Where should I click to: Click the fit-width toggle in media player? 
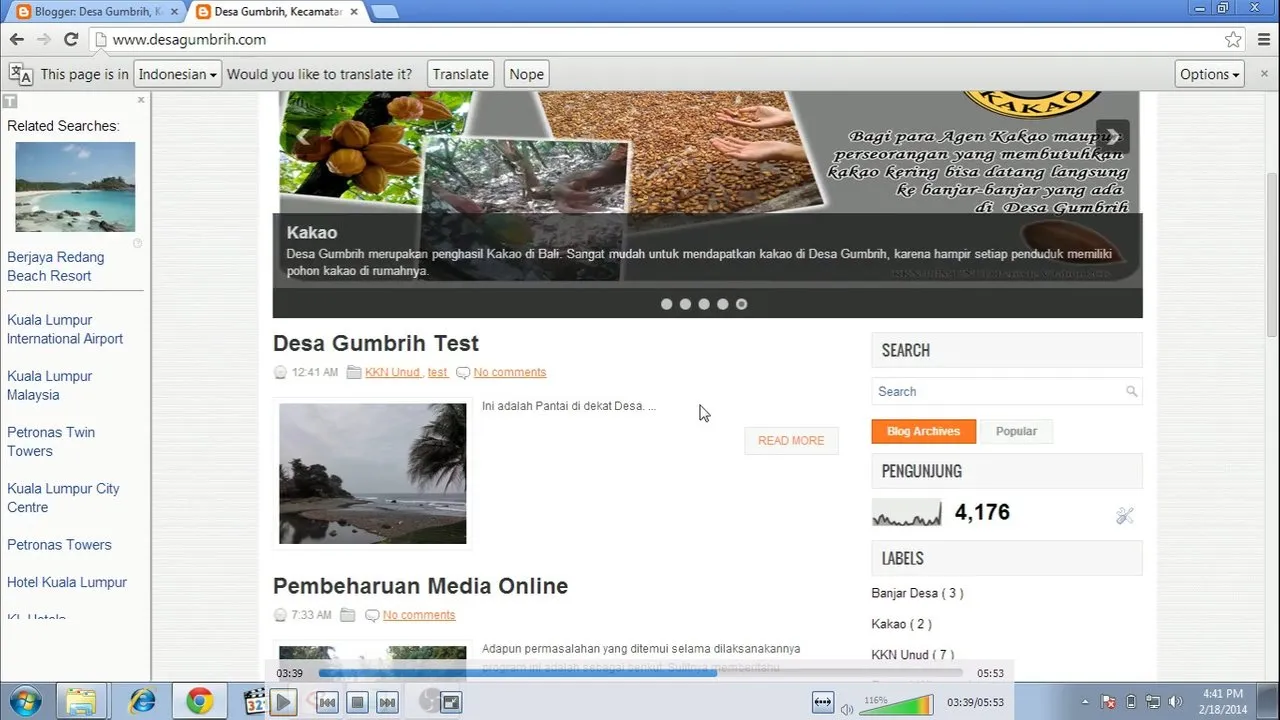(823, 702)
